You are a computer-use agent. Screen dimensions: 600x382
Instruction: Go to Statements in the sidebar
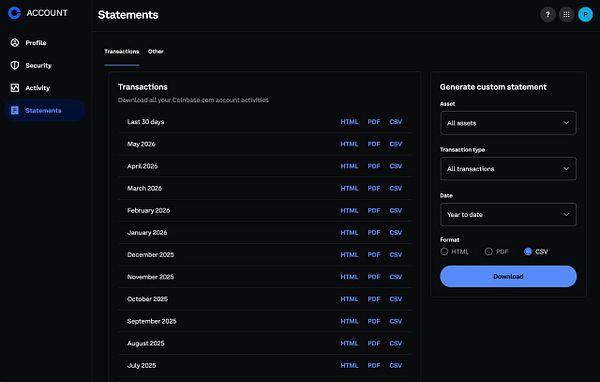[x=45, y=110]
